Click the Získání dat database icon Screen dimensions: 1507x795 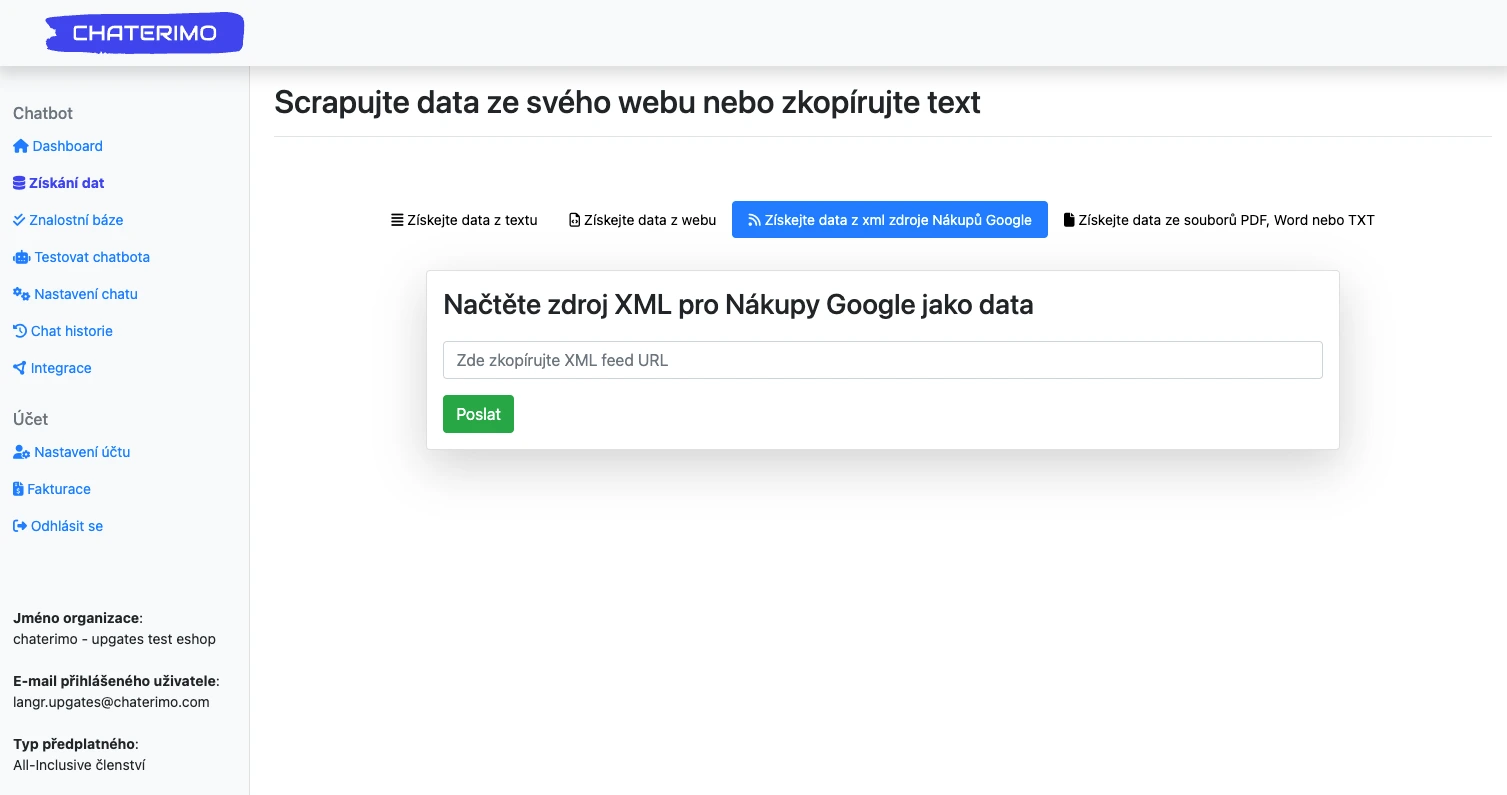19,183
